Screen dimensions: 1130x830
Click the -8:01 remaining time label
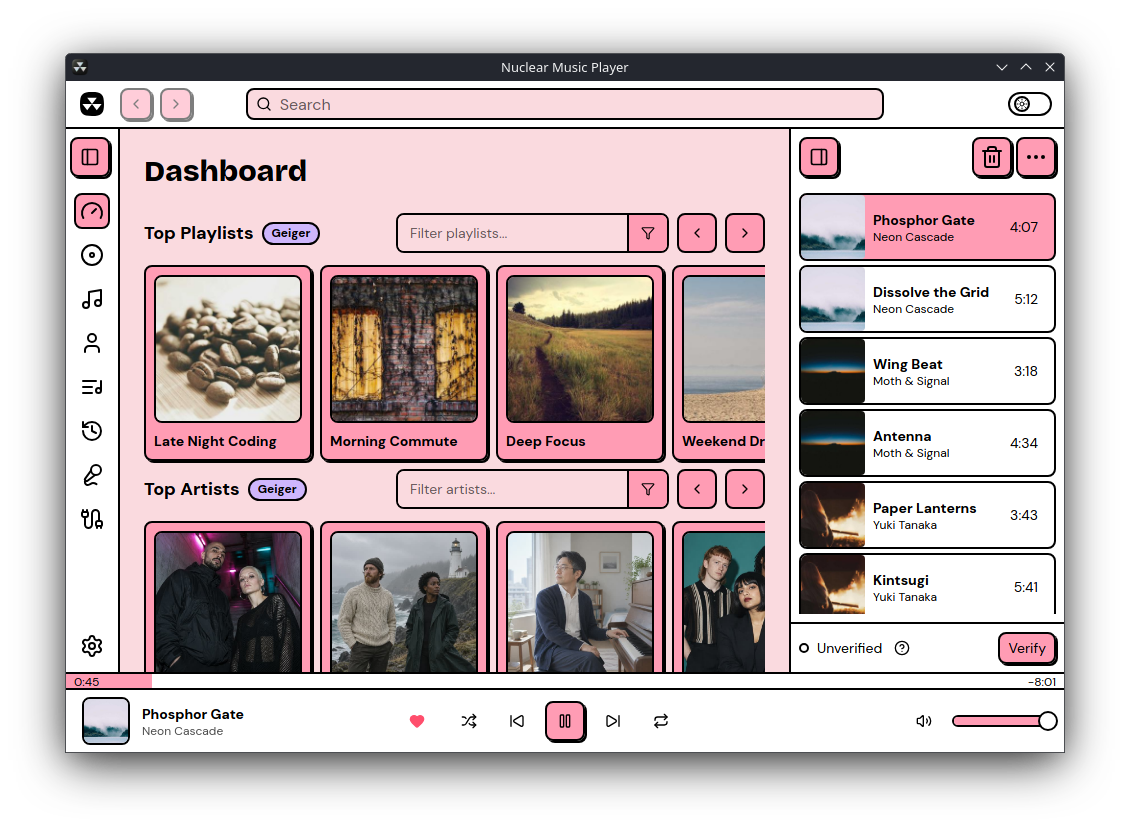[x=1042, y=682]
